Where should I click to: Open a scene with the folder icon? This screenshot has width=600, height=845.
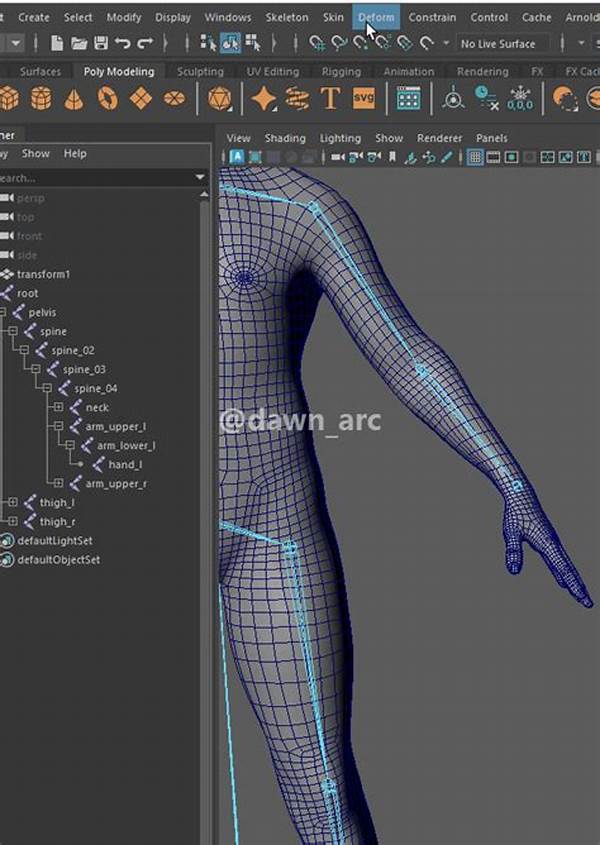[79, 43]
